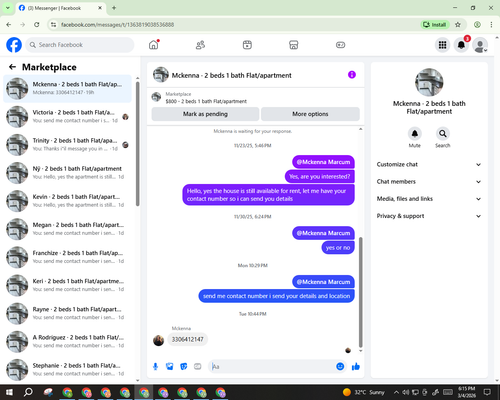Click the conversation list scrollbar
This screenshot has width=500, height=400.
pos(138,143)
